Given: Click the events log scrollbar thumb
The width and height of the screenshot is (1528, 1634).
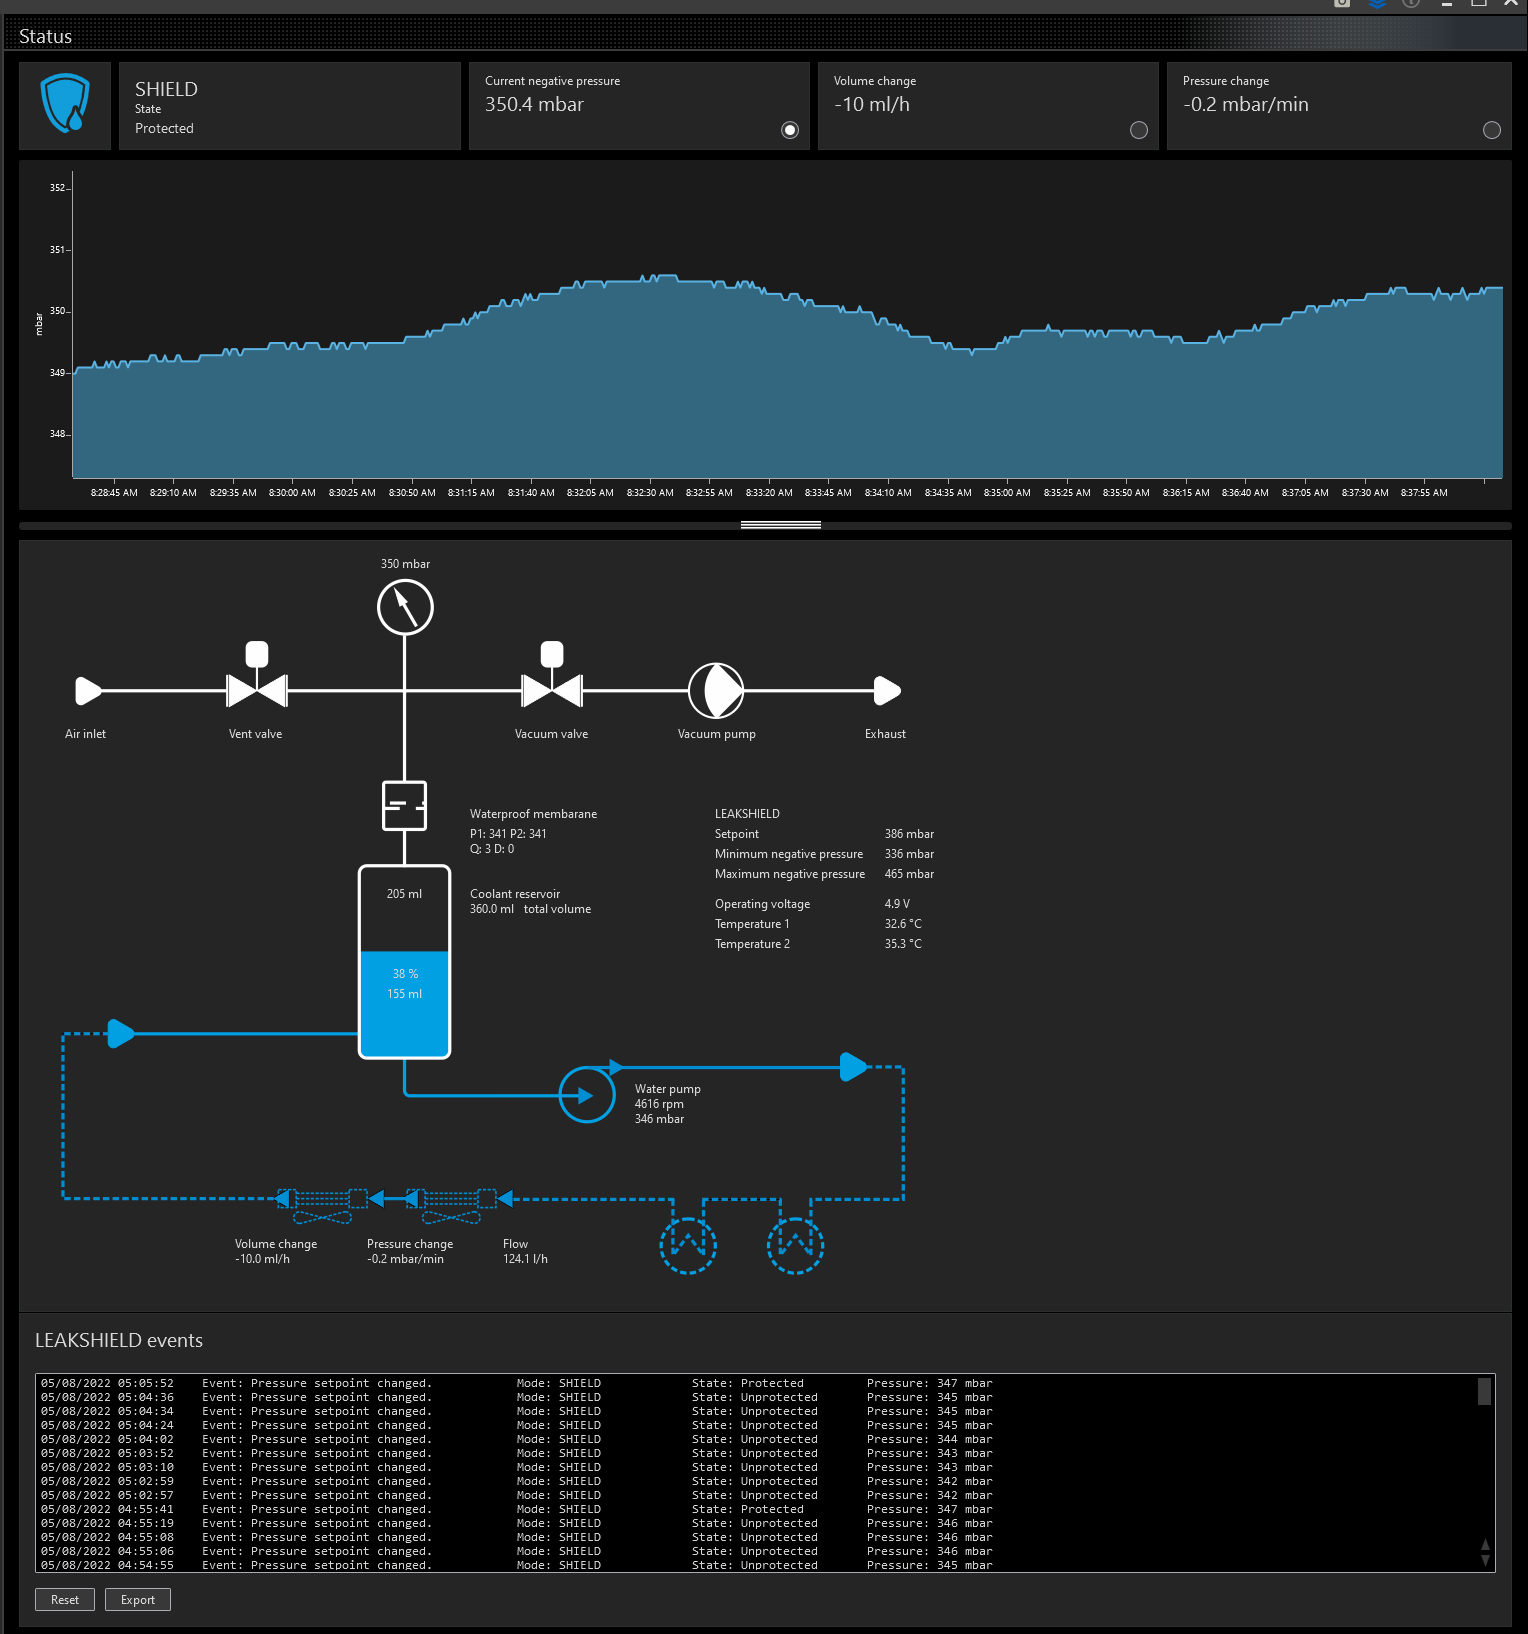Looking at the screenshot, I should (x=1484, y=1391).
